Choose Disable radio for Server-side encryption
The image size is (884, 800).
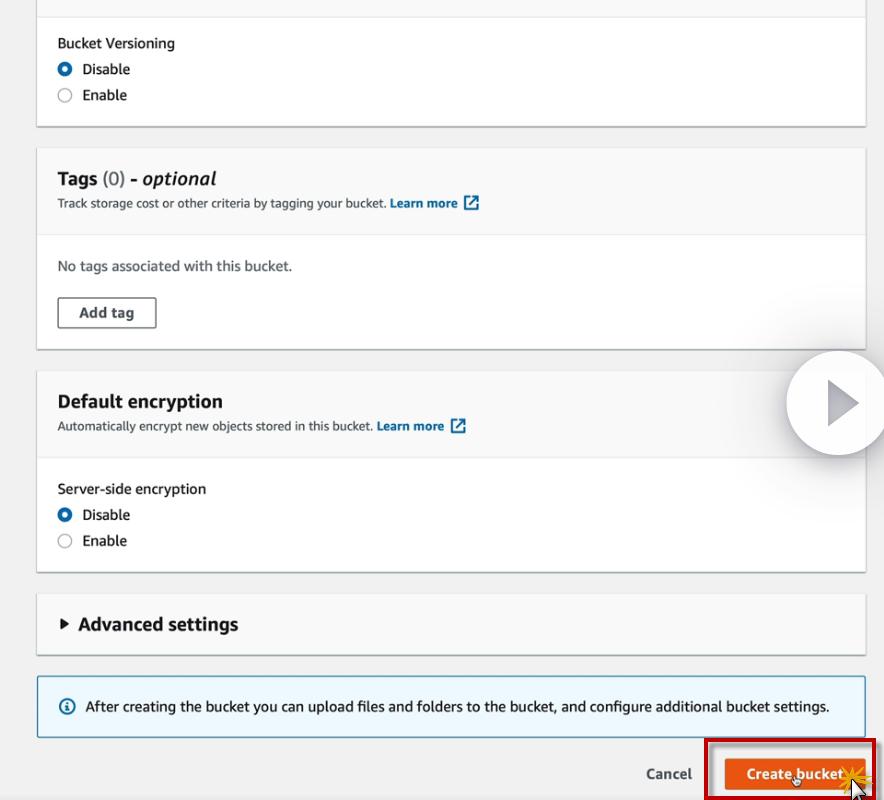[x=65, y=515]
